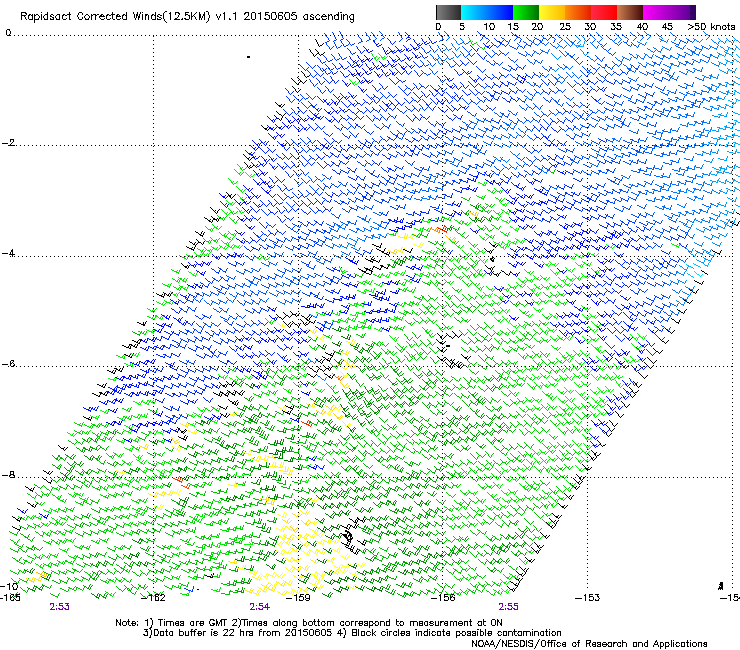Click the '-6' latitude axis label
The width and height of the screenshot is (740, 650).
click(x=8, y=364)
